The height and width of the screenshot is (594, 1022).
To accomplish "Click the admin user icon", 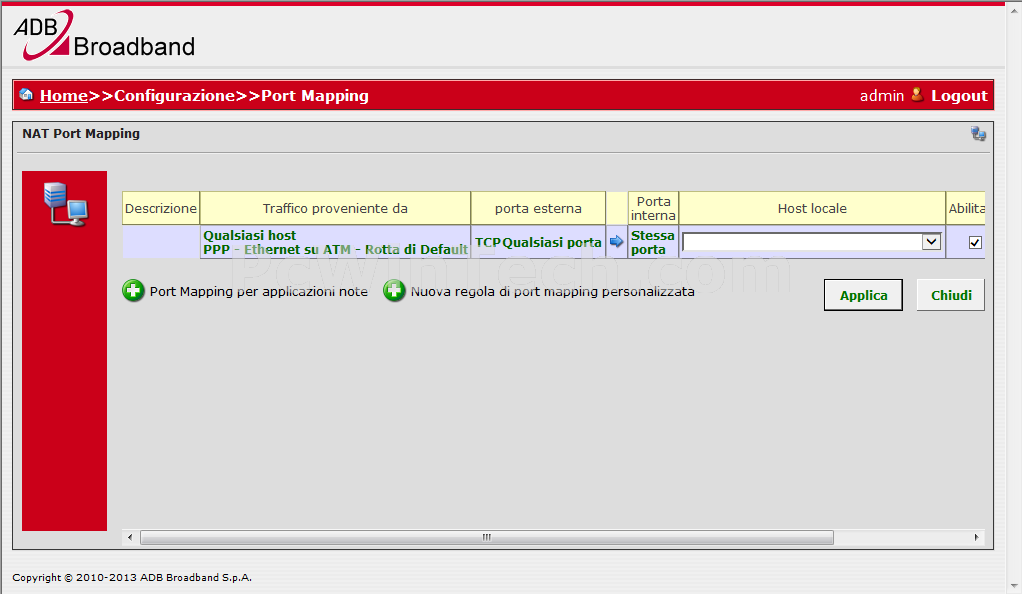I will pyautogui.click(x=917, y=95).
